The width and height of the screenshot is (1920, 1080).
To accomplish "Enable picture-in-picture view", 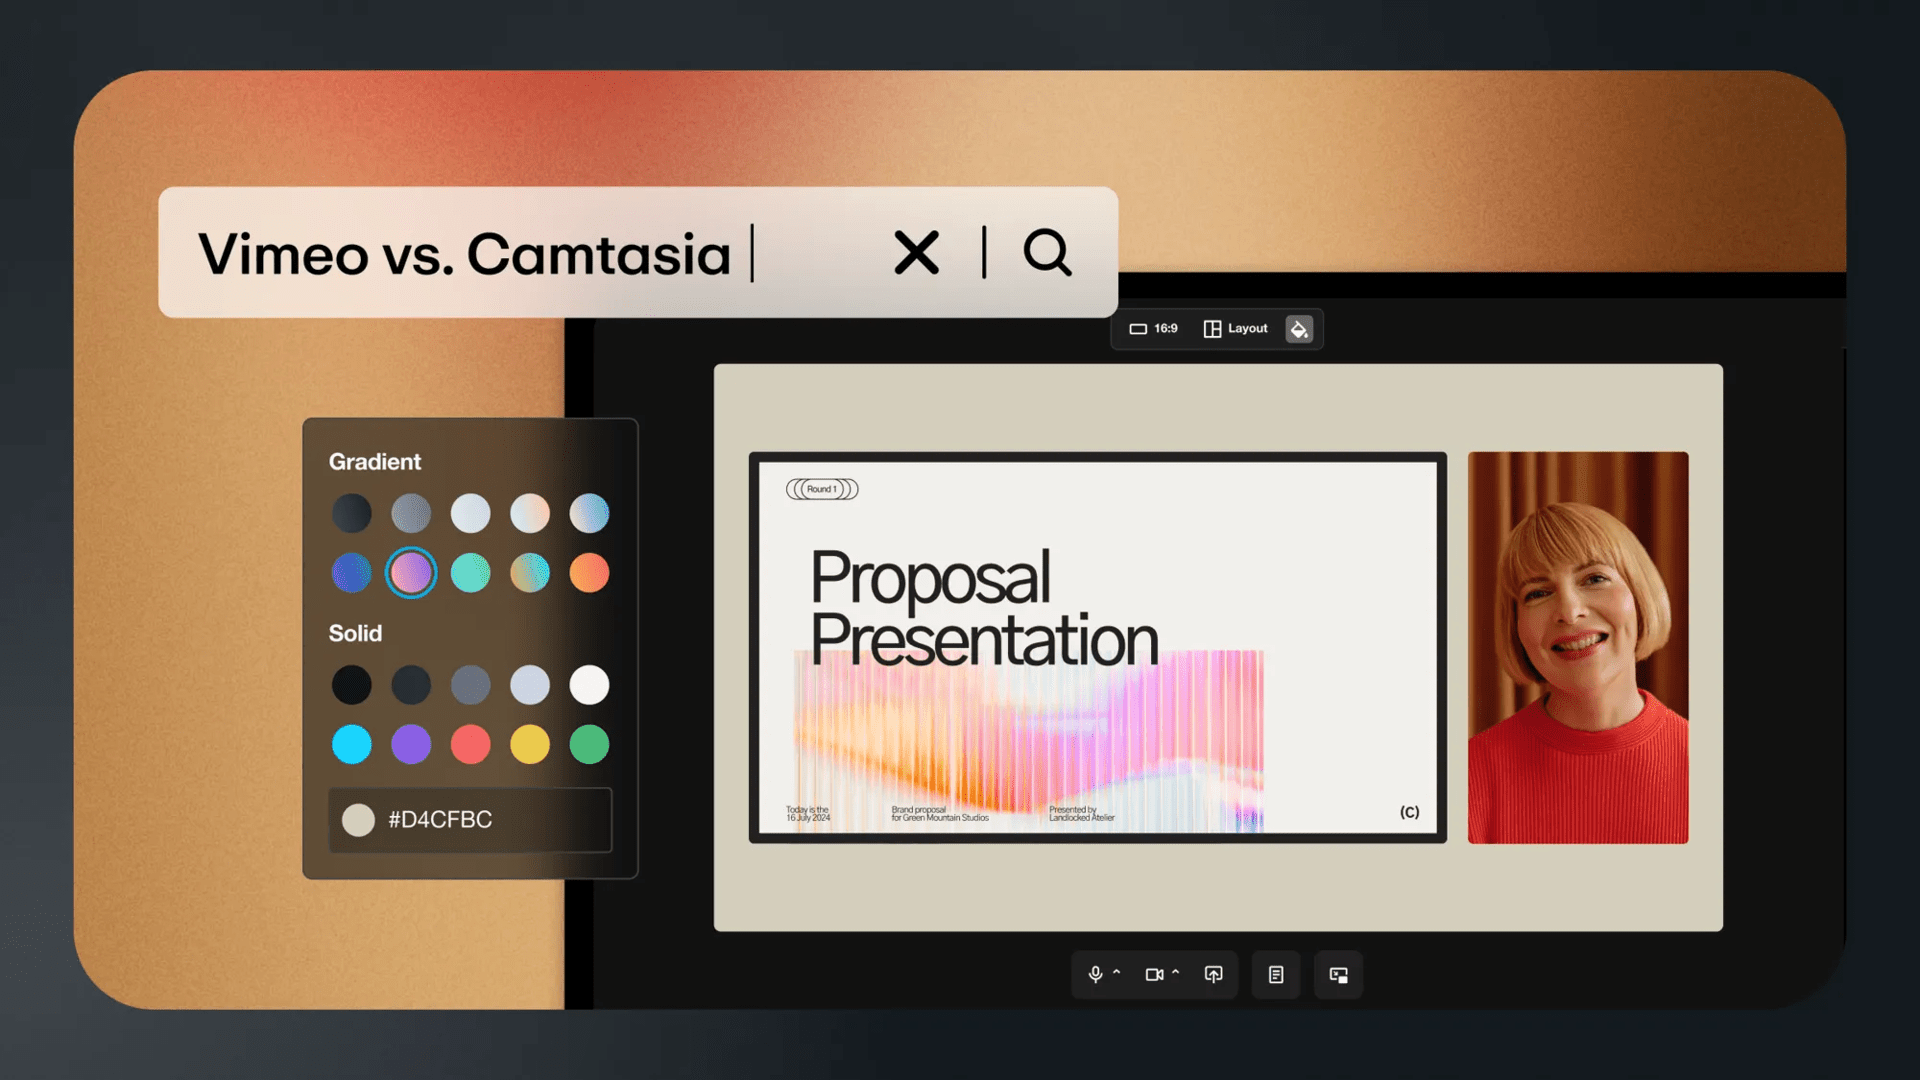I will click(1338, 975).
